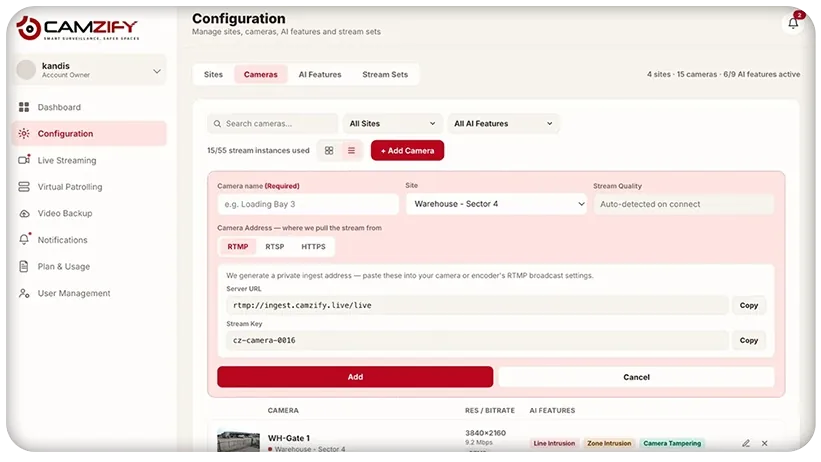Click the sites and cameras summary text
The width and height of the screenshot is (821, 462).
click(723, 74)
